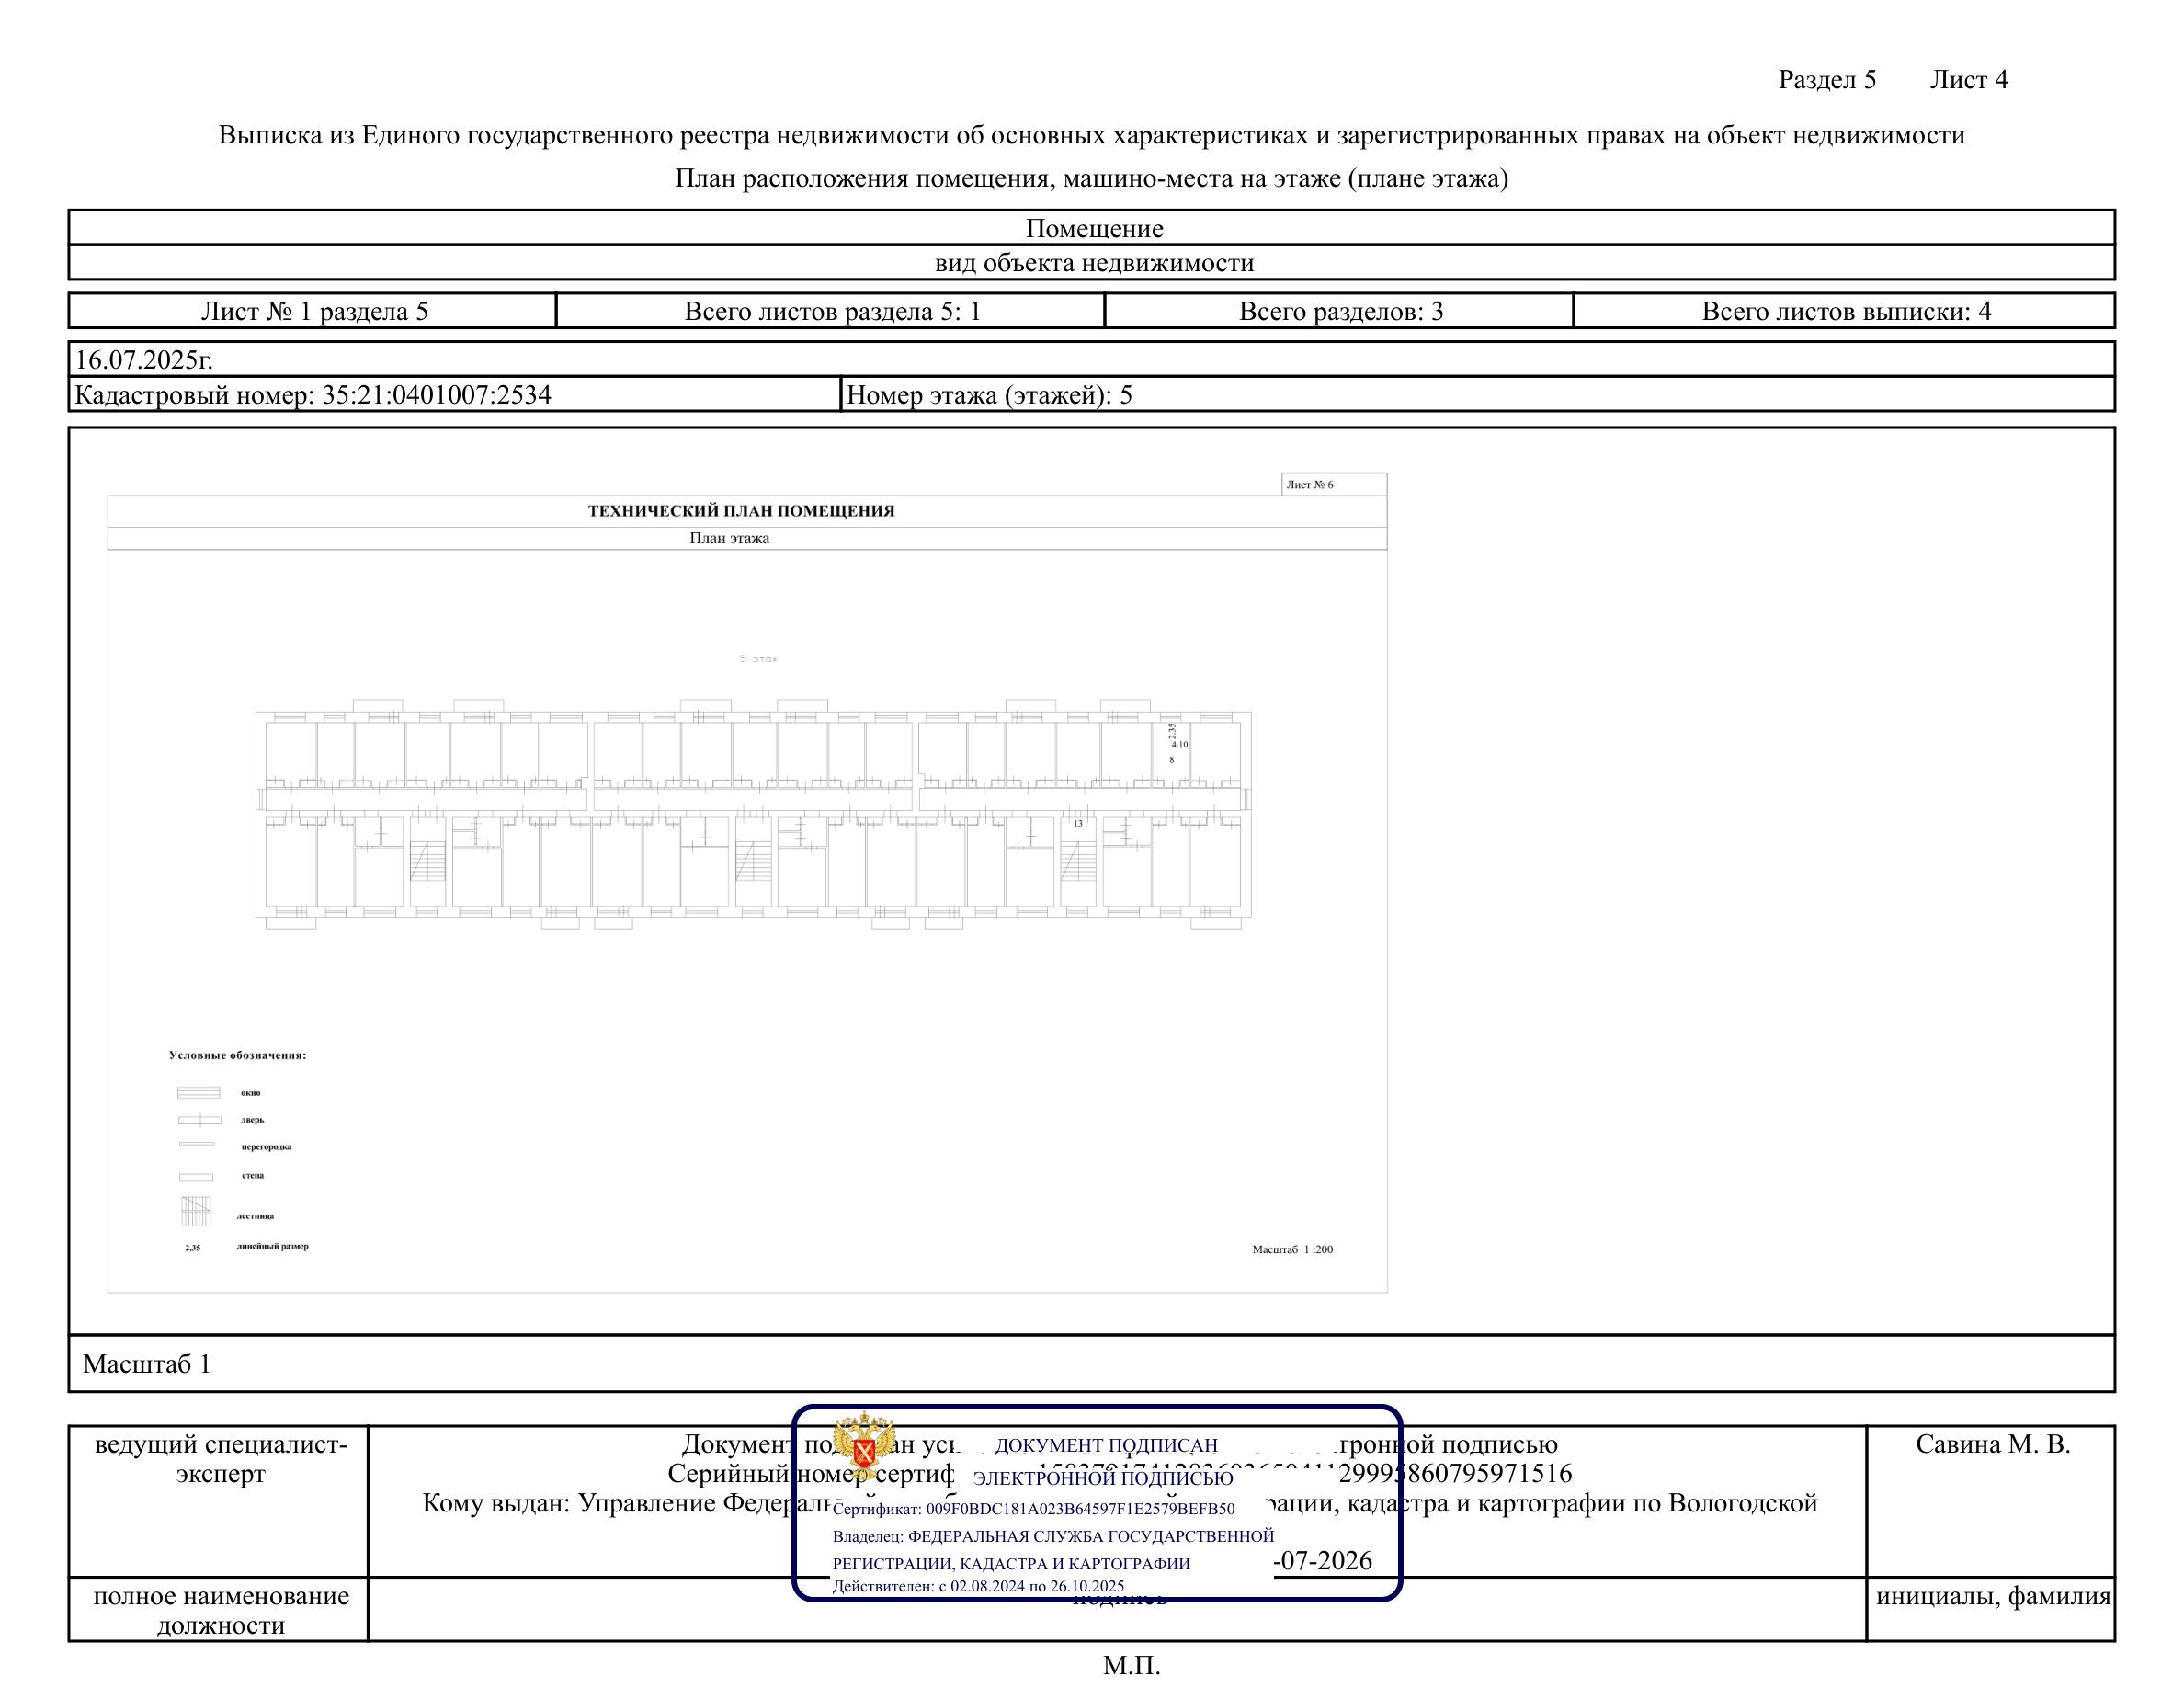
Task: Click the 'Технический план помещения' heading
Action: (x=741, y=511)
